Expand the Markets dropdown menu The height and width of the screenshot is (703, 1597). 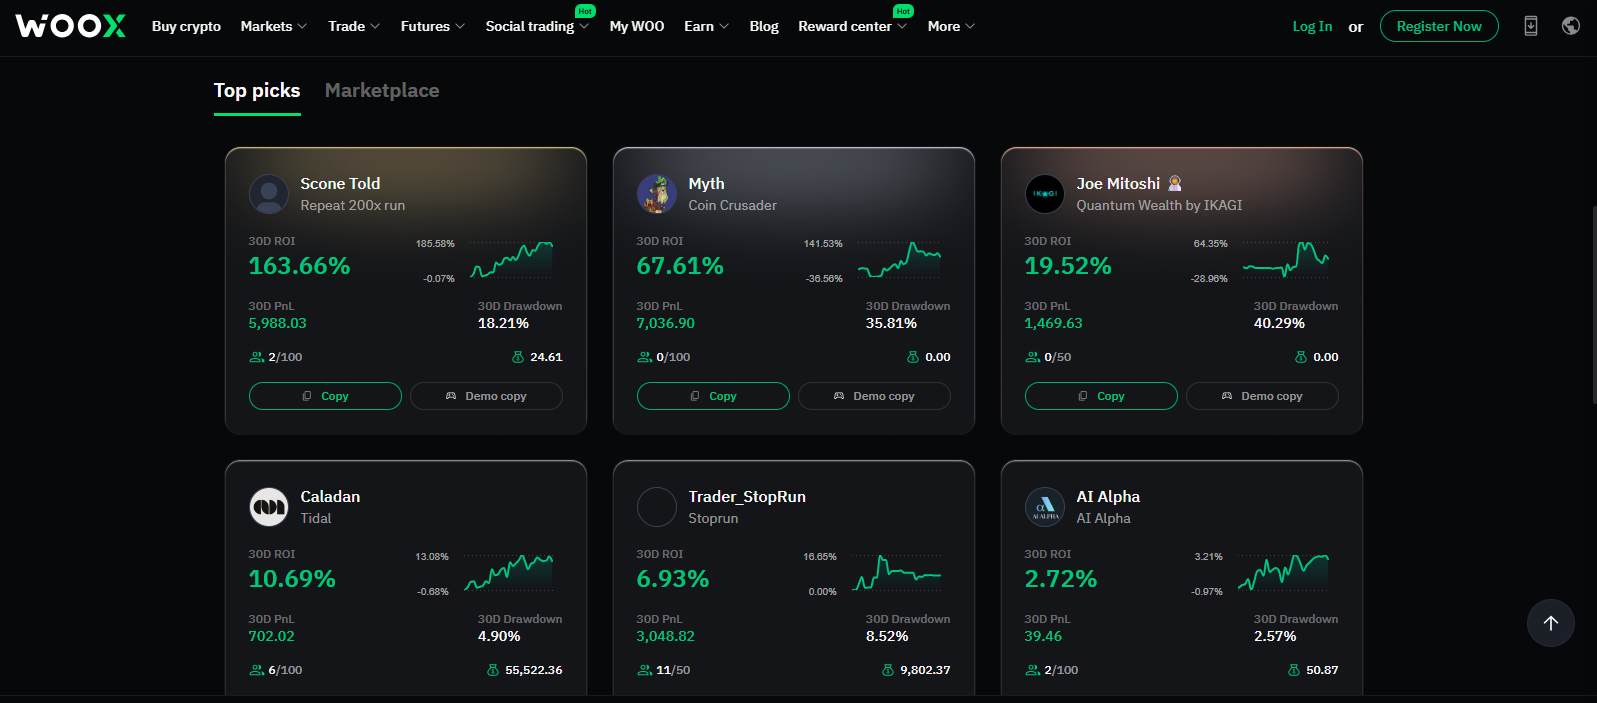(273, 26)
